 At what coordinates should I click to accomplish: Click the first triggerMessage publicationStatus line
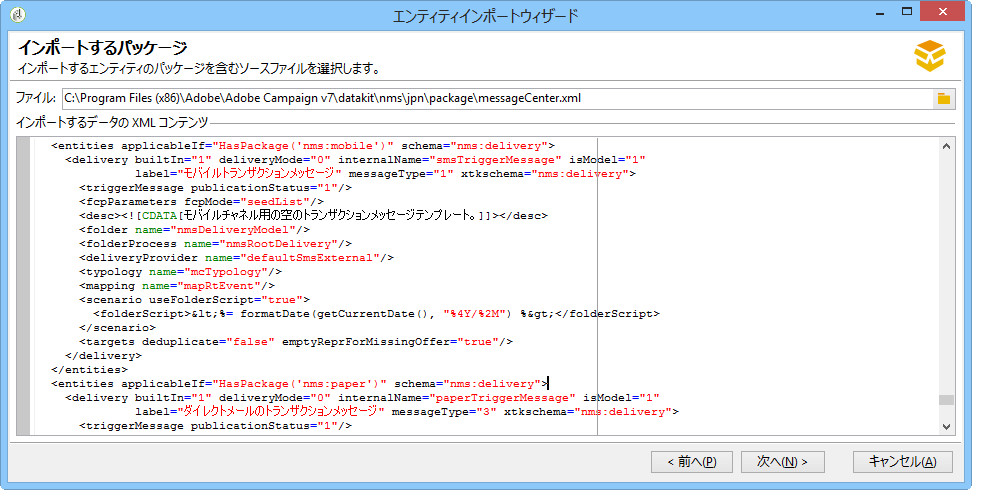coord(216,188)
